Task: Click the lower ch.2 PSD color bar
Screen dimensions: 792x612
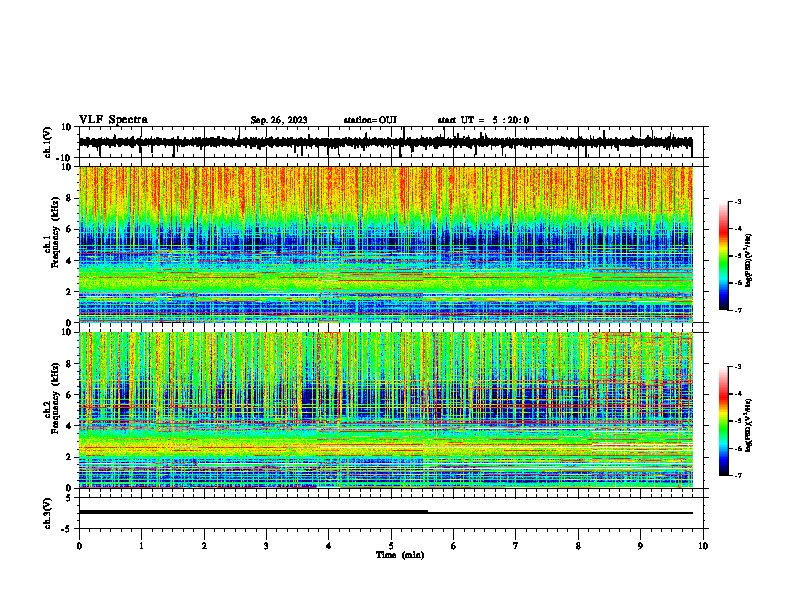Action: tap(724, 421)
